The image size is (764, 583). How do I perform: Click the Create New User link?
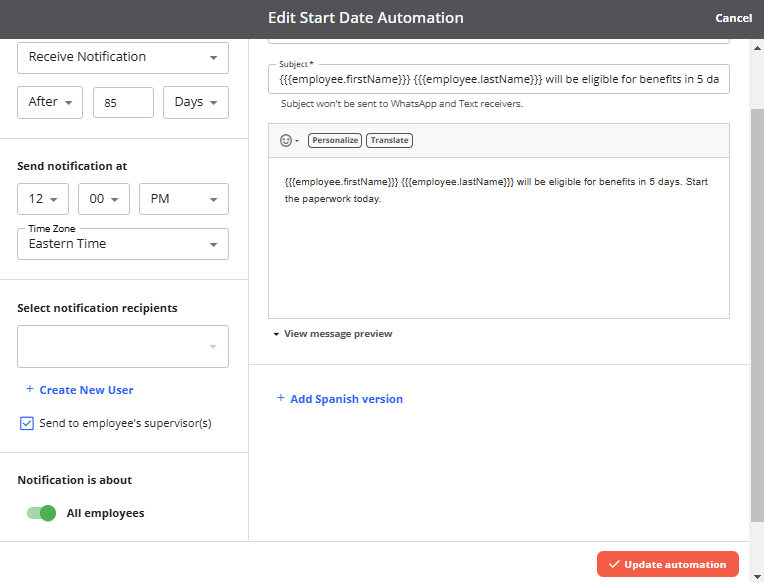(86, 390)
